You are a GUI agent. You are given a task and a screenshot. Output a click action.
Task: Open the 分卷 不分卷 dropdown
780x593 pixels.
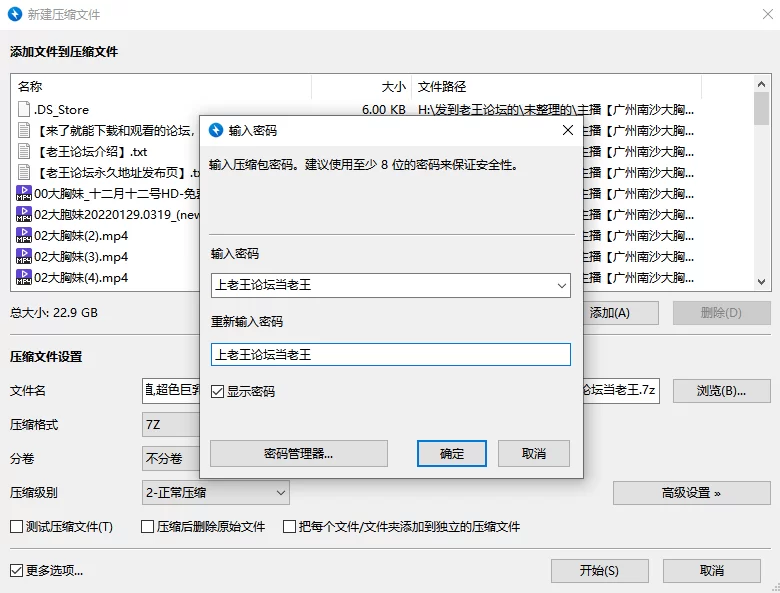[171, 458]
